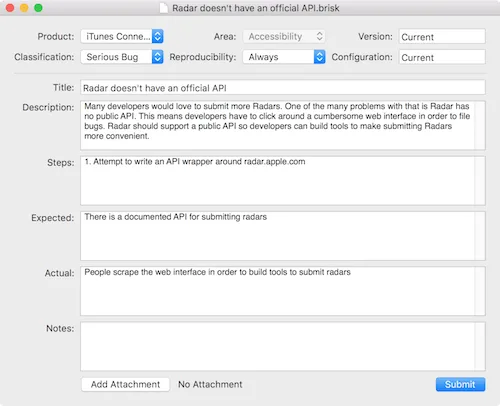Focus the Version text field
This screenshot has height=406, width=500.
point(442,37)
